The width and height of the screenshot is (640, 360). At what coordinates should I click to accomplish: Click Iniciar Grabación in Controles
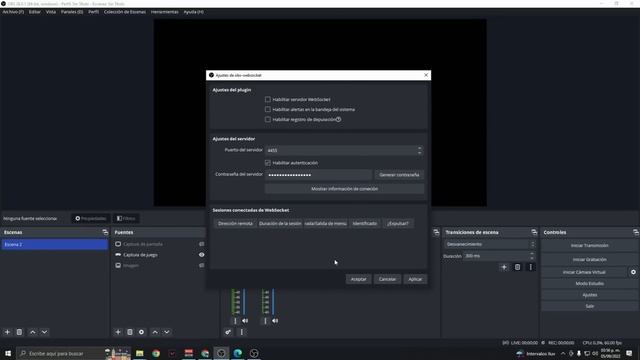pos(590,260)
